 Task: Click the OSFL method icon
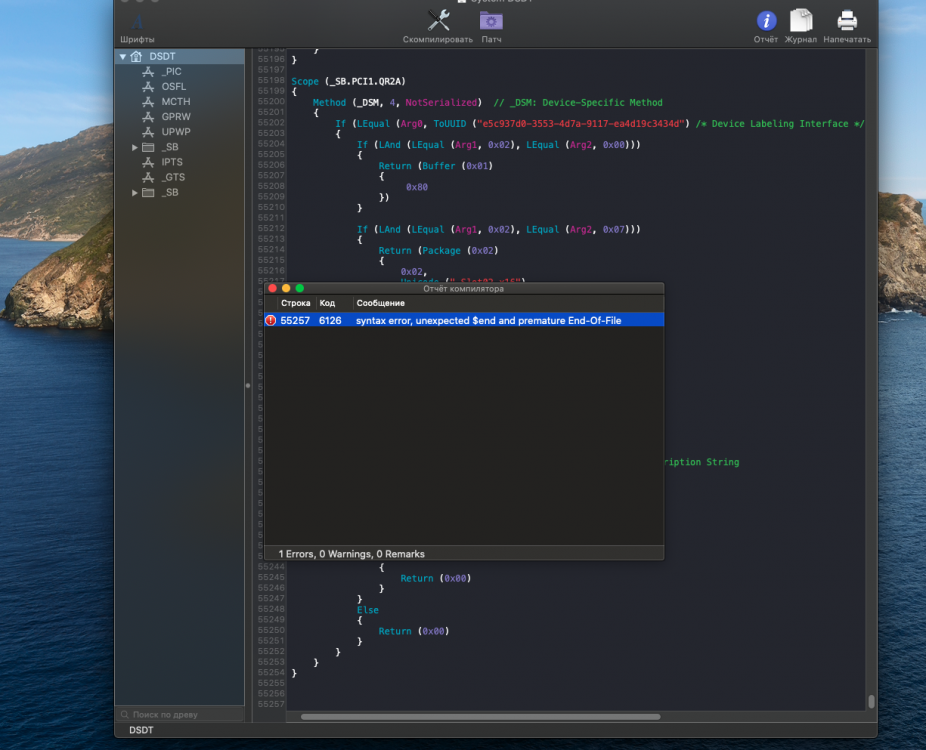[148, 87]
